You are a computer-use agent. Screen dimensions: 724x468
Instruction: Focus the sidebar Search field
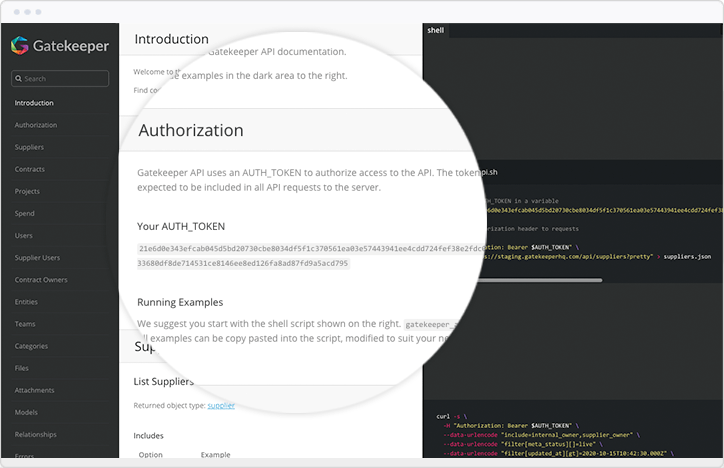[60, 78]
